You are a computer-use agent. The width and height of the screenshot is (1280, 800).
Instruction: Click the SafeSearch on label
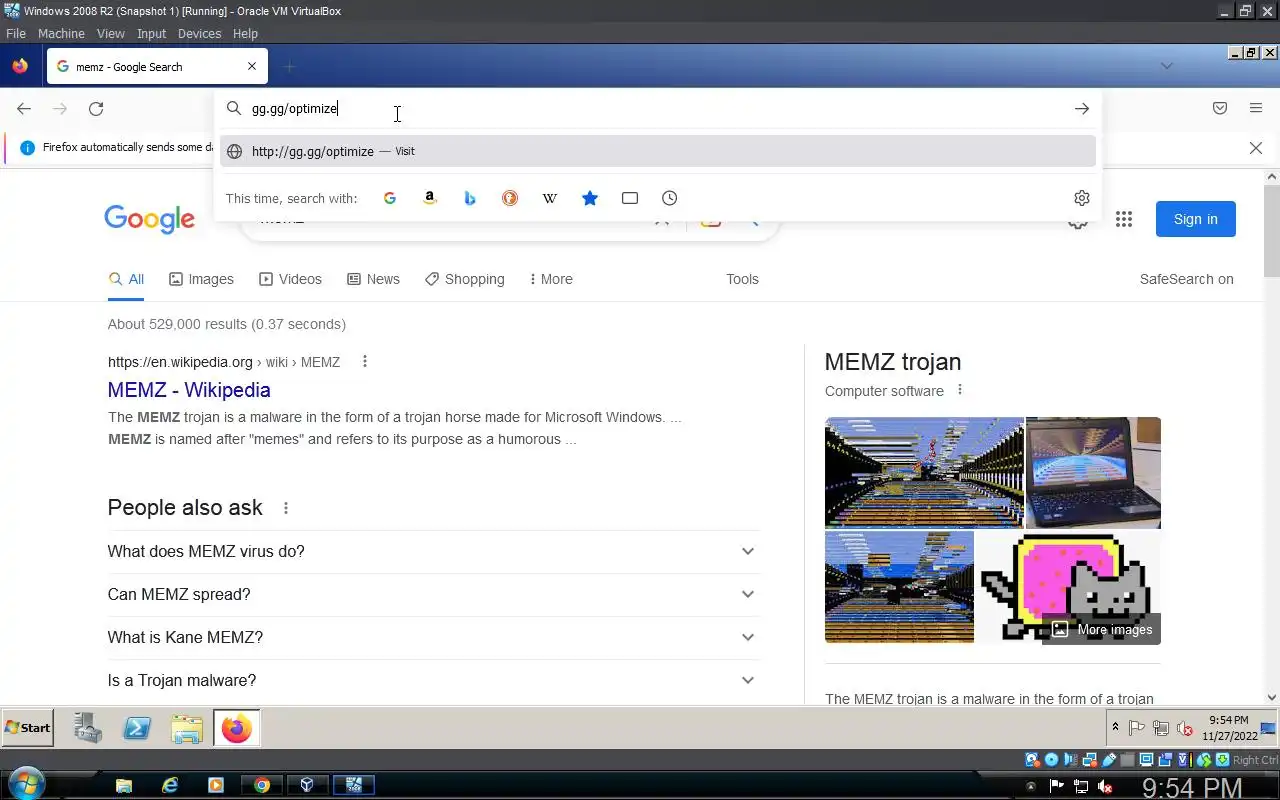click(1187, 279)
